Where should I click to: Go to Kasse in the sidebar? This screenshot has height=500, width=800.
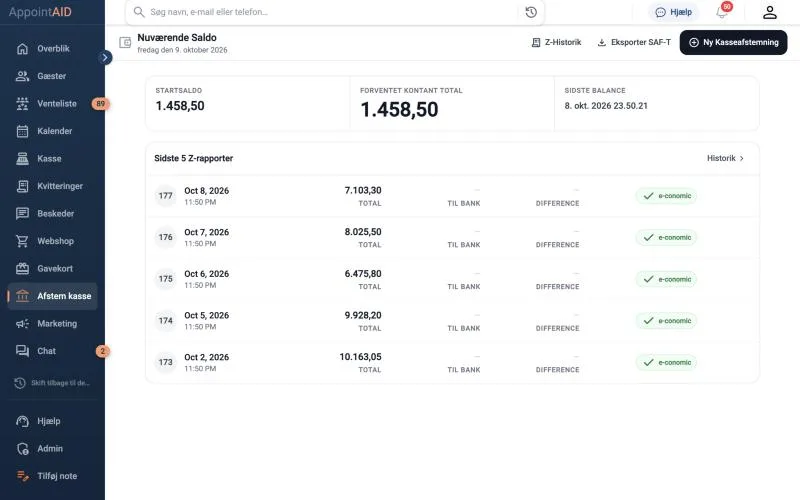click(x=53, y=159)
